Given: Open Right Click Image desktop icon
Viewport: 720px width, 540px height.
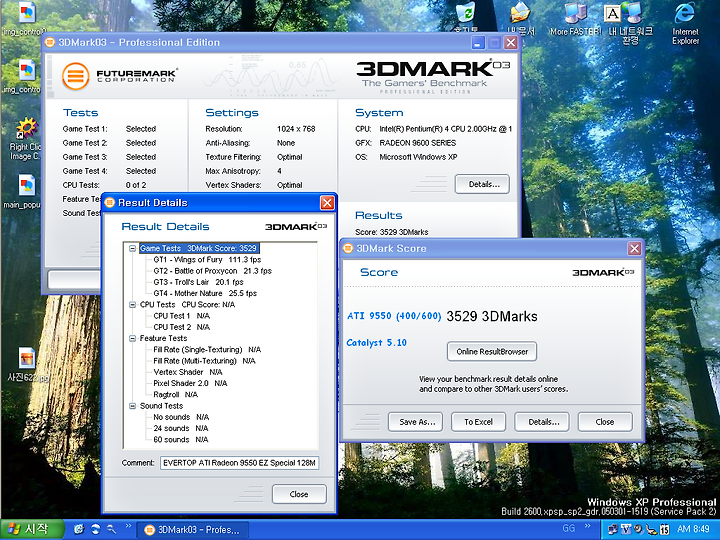Looking at the screenshot, I should (25, 138).
